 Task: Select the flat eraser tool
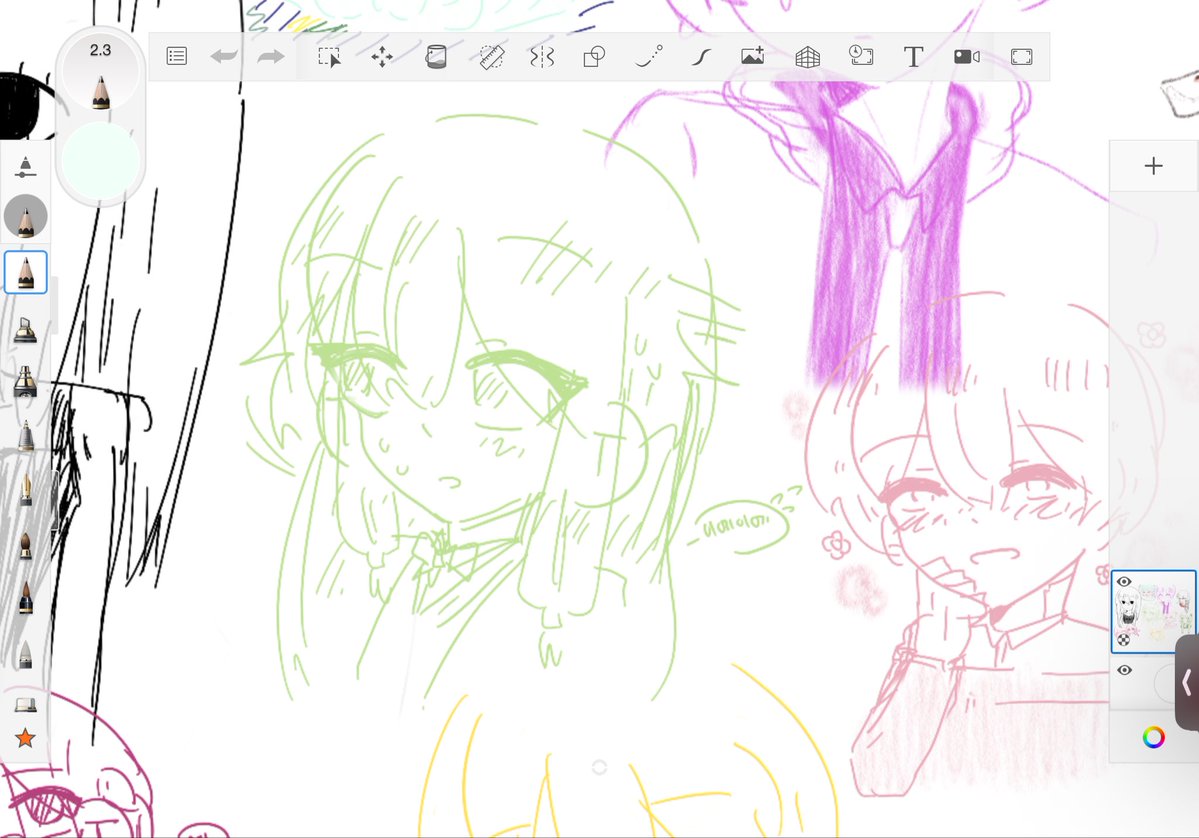click(x=25, y=704)
